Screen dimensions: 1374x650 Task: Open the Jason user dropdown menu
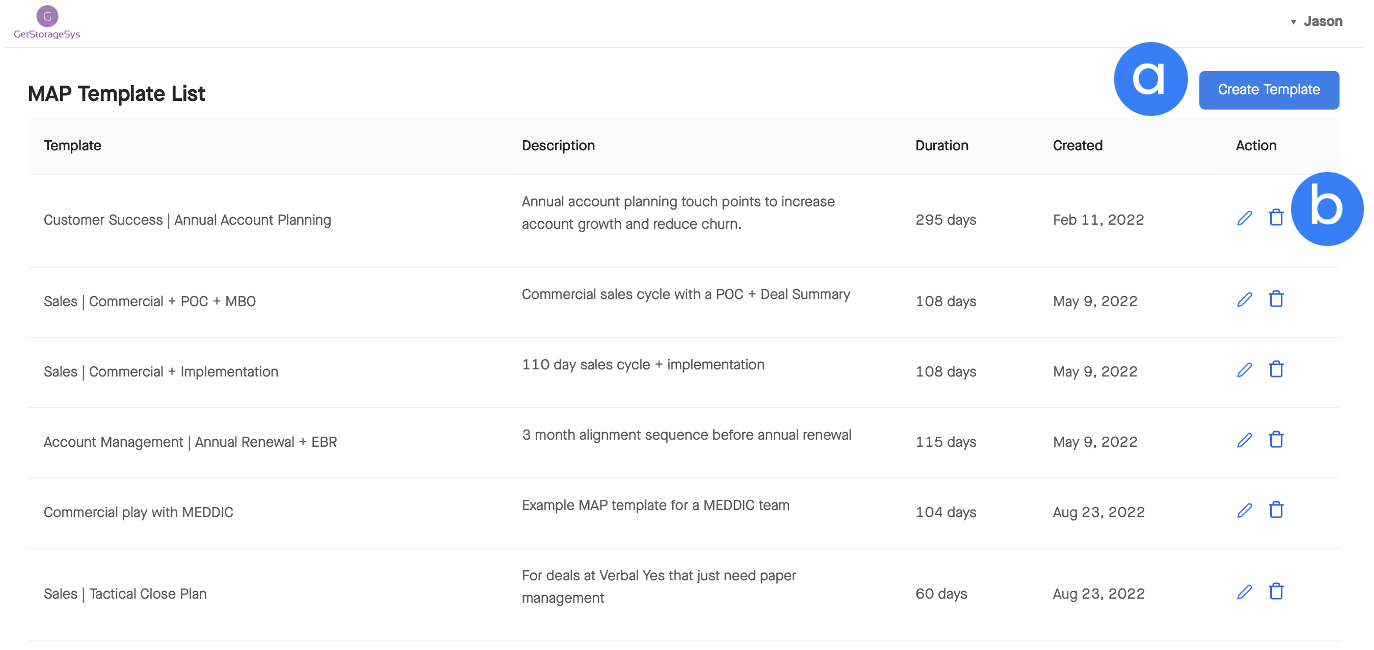(1316, 21)
